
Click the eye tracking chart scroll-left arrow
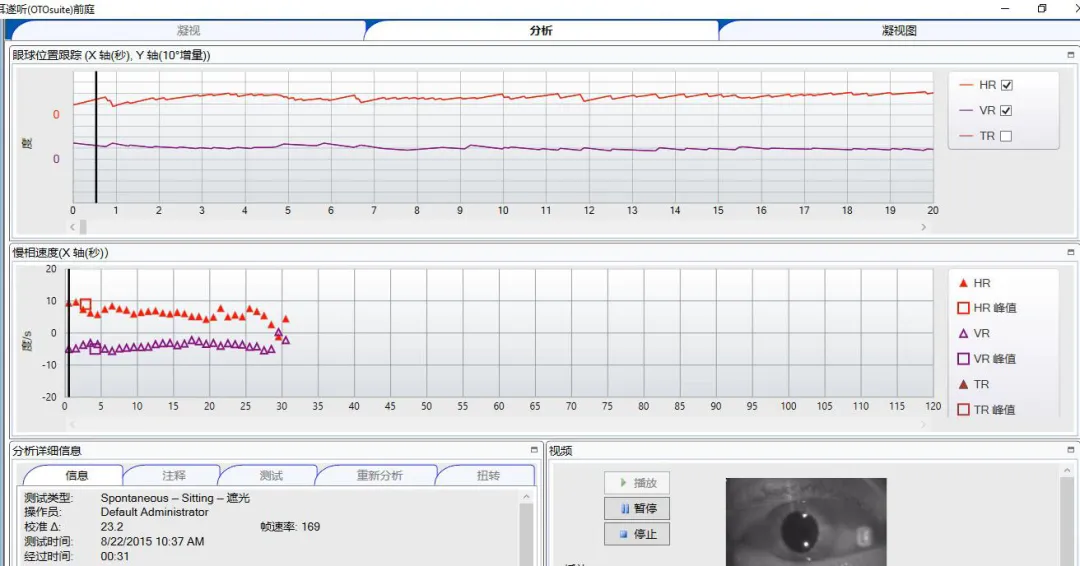72,227
